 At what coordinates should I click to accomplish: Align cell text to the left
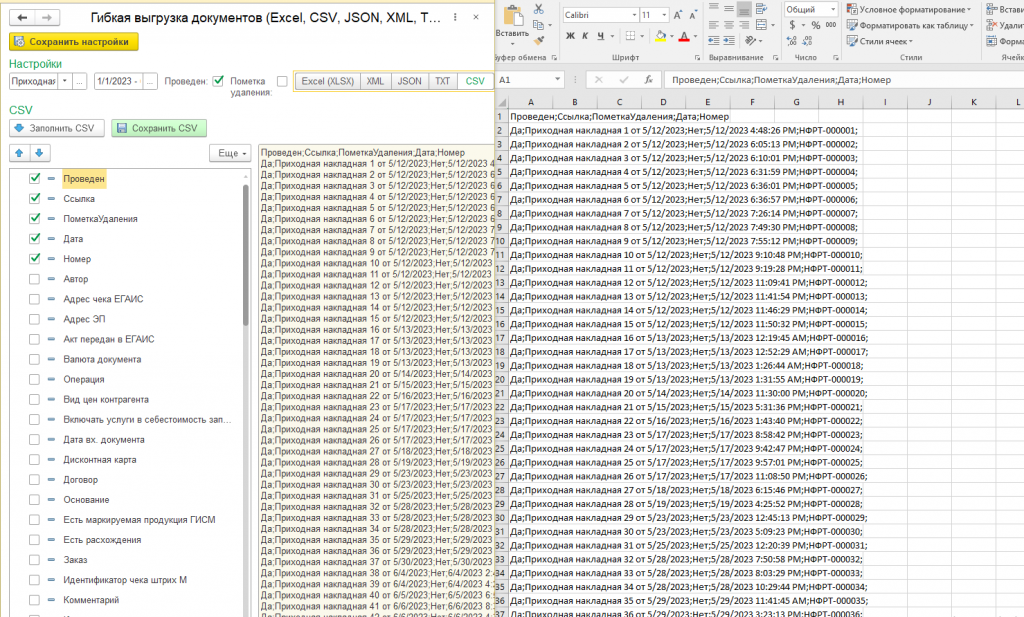point(713,25)
